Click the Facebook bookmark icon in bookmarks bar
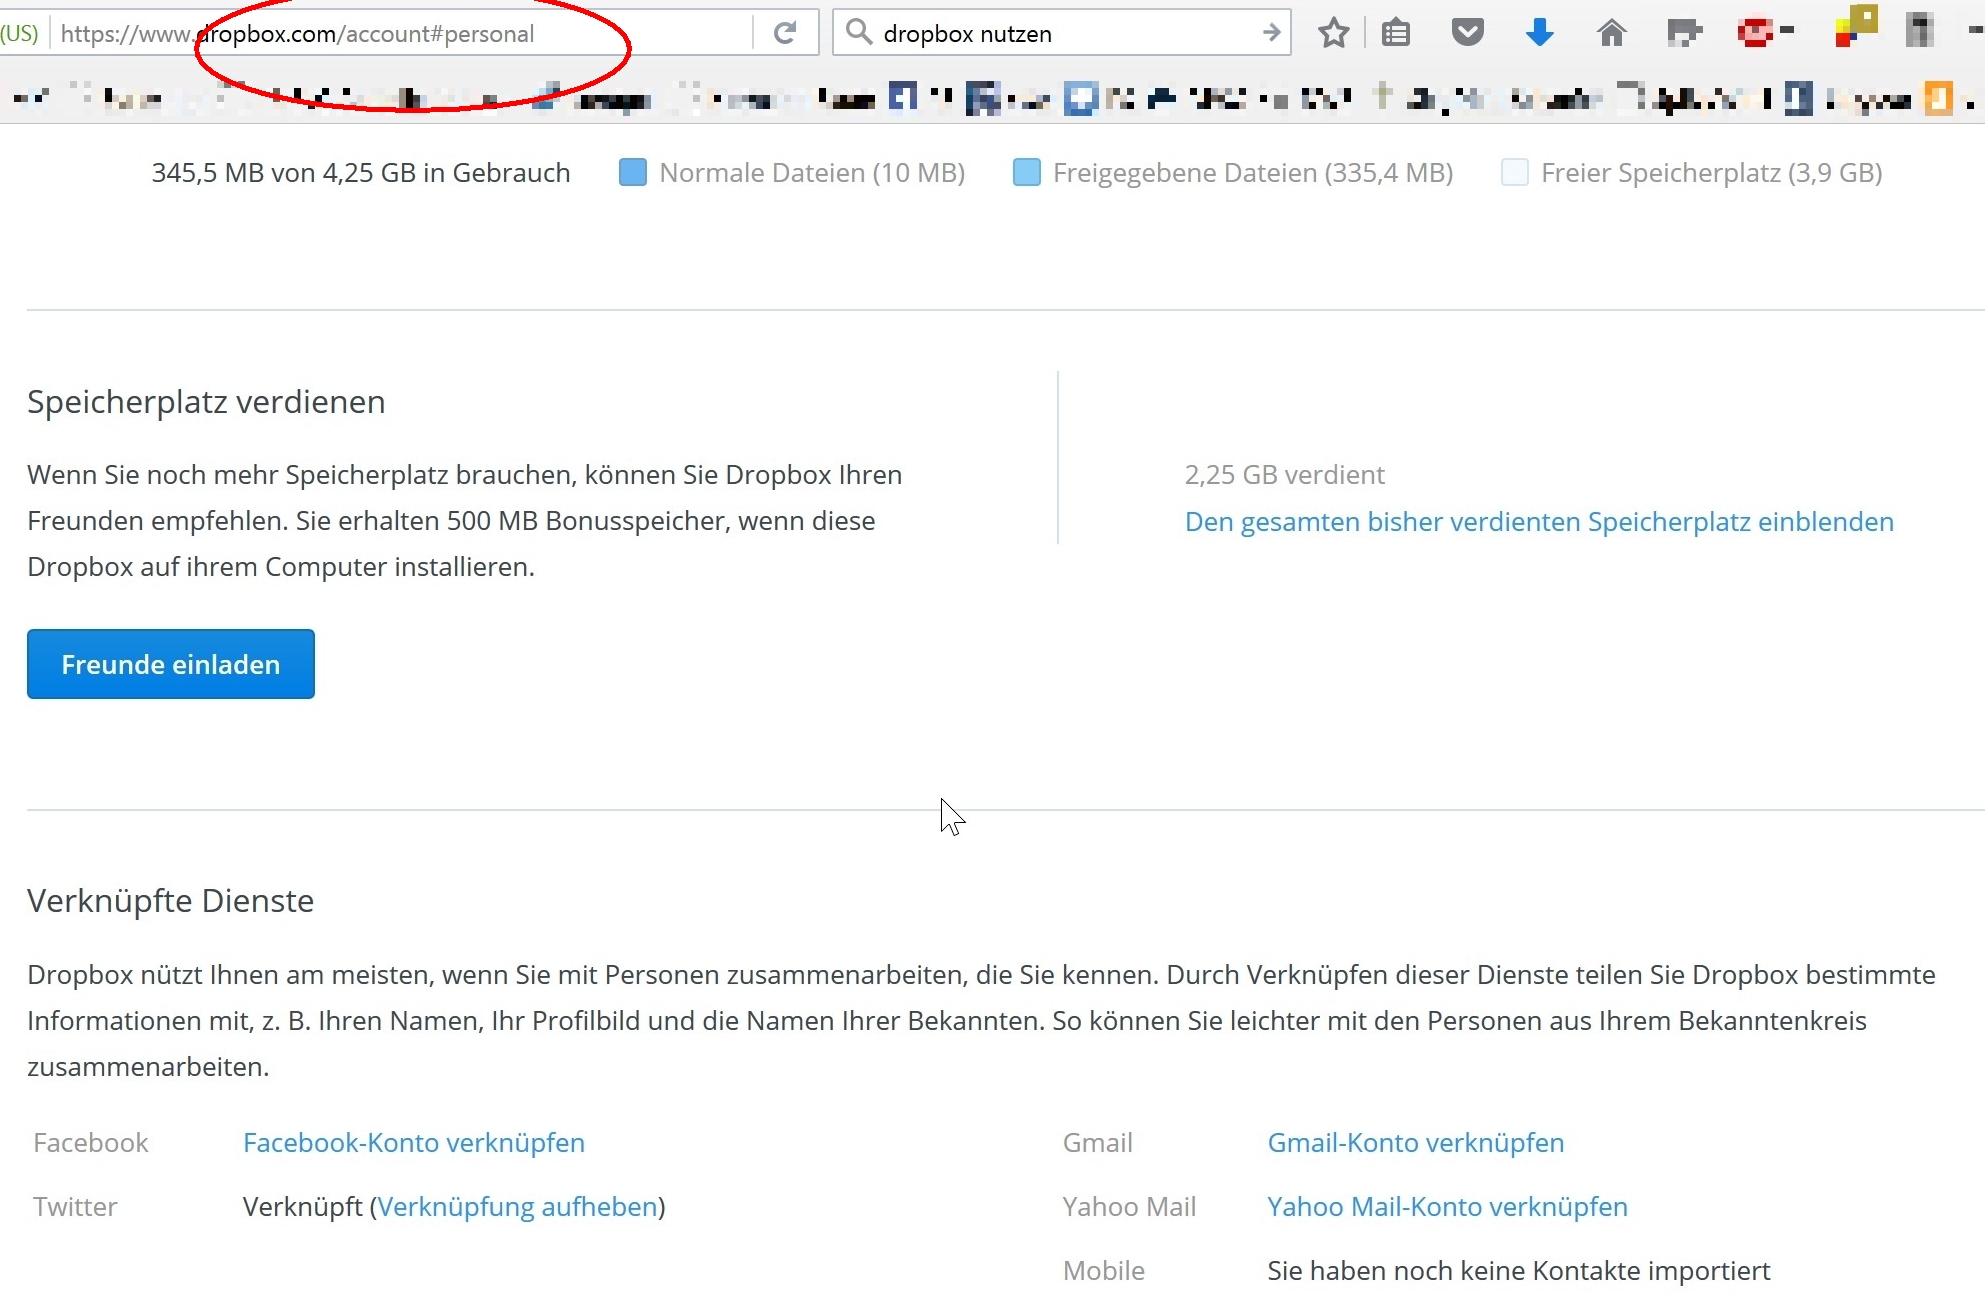This screenshot has height=1293, width=1985. [902, 97]
